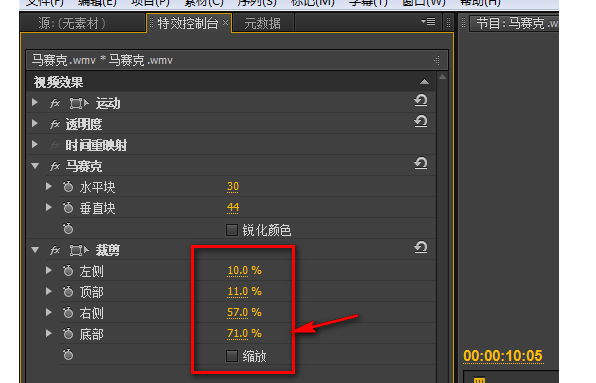Toggle fx for 马赛克 effect
The height and width of the screenshot is (383, 596).
pyautogui.click(x=55, y=166)
